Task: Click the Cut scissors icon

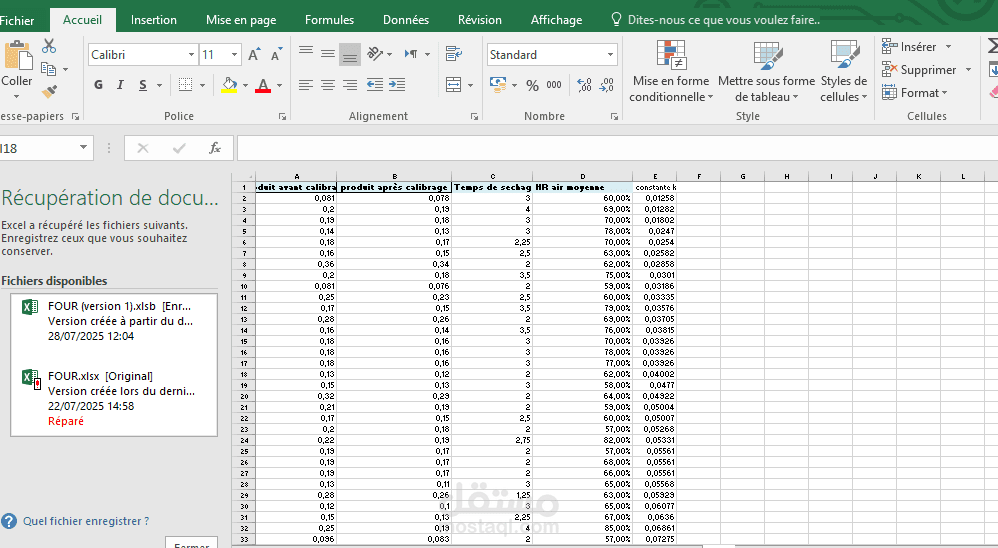Action: (x=49, y=46)
